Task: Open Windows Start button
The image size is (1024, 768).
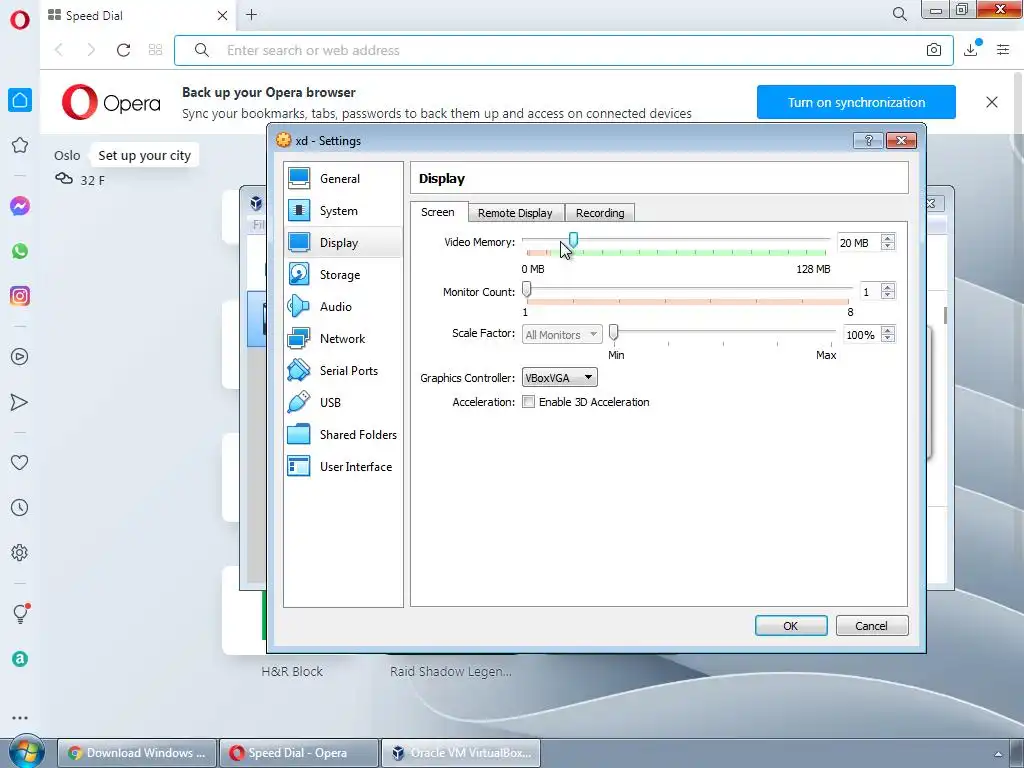Action: 26,752
